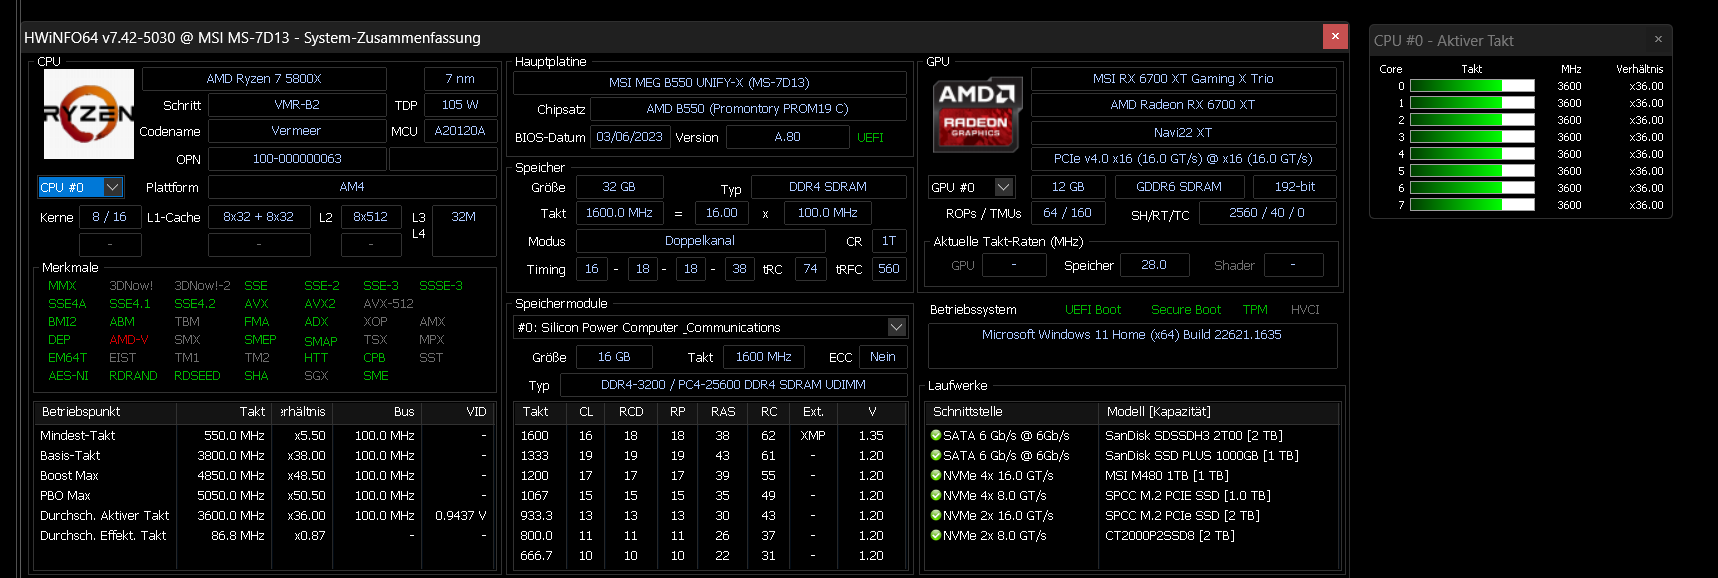Viewport: 1718px width, 578px height.
Task: Click the Vermeer codename field
Action: (297, 131)
